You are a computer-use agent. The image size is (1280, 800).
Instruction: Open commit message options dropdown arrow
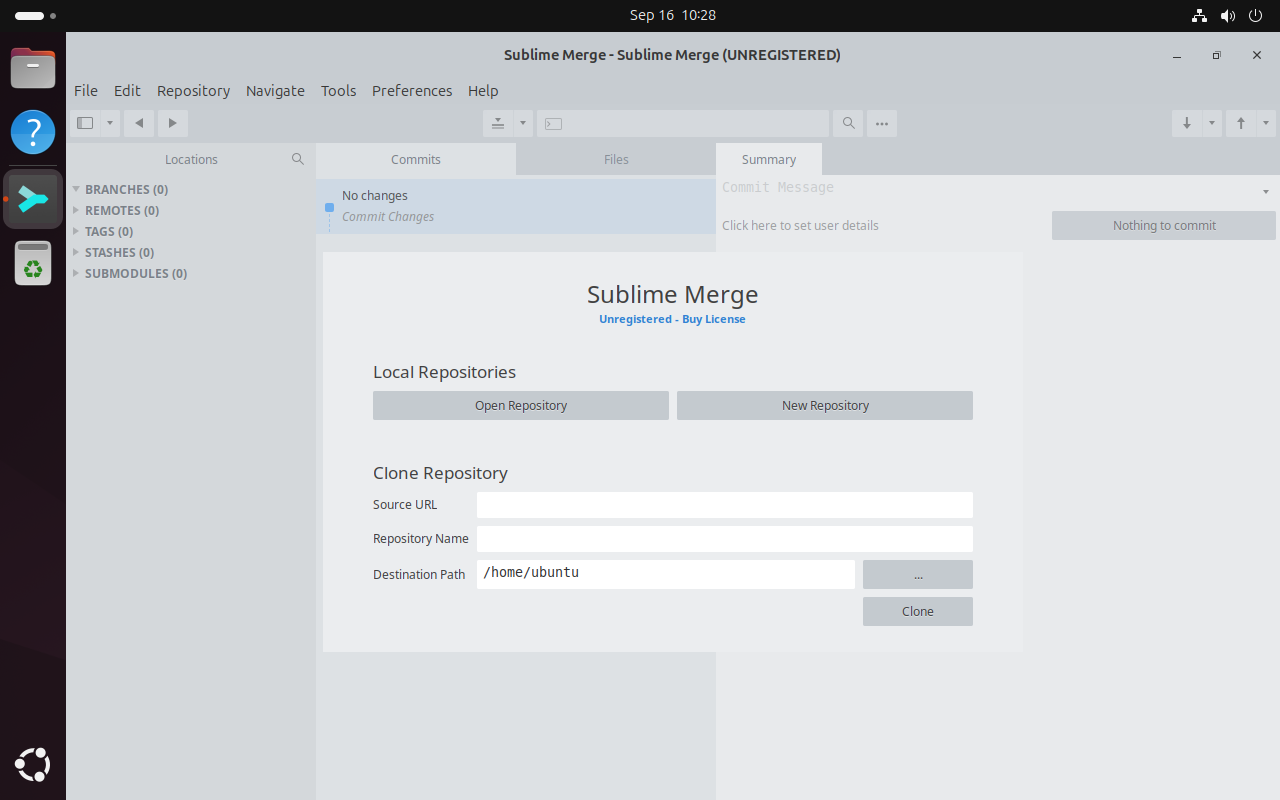(1266, 191)
